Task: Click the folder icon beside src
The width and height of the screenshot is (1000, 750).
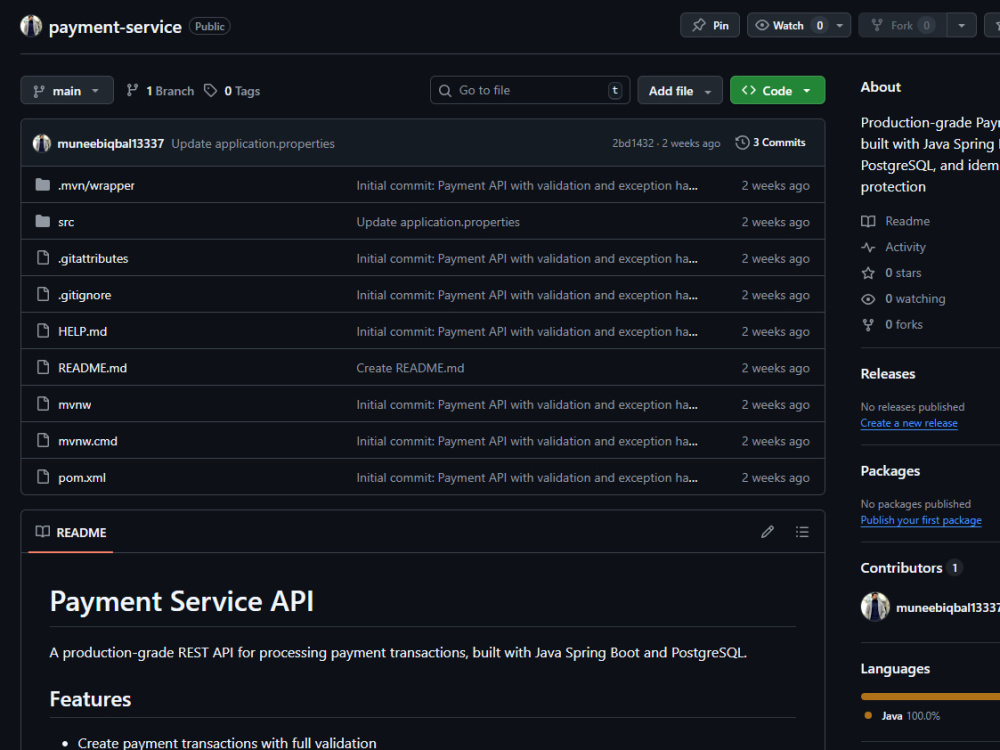Action: point(43,221)
